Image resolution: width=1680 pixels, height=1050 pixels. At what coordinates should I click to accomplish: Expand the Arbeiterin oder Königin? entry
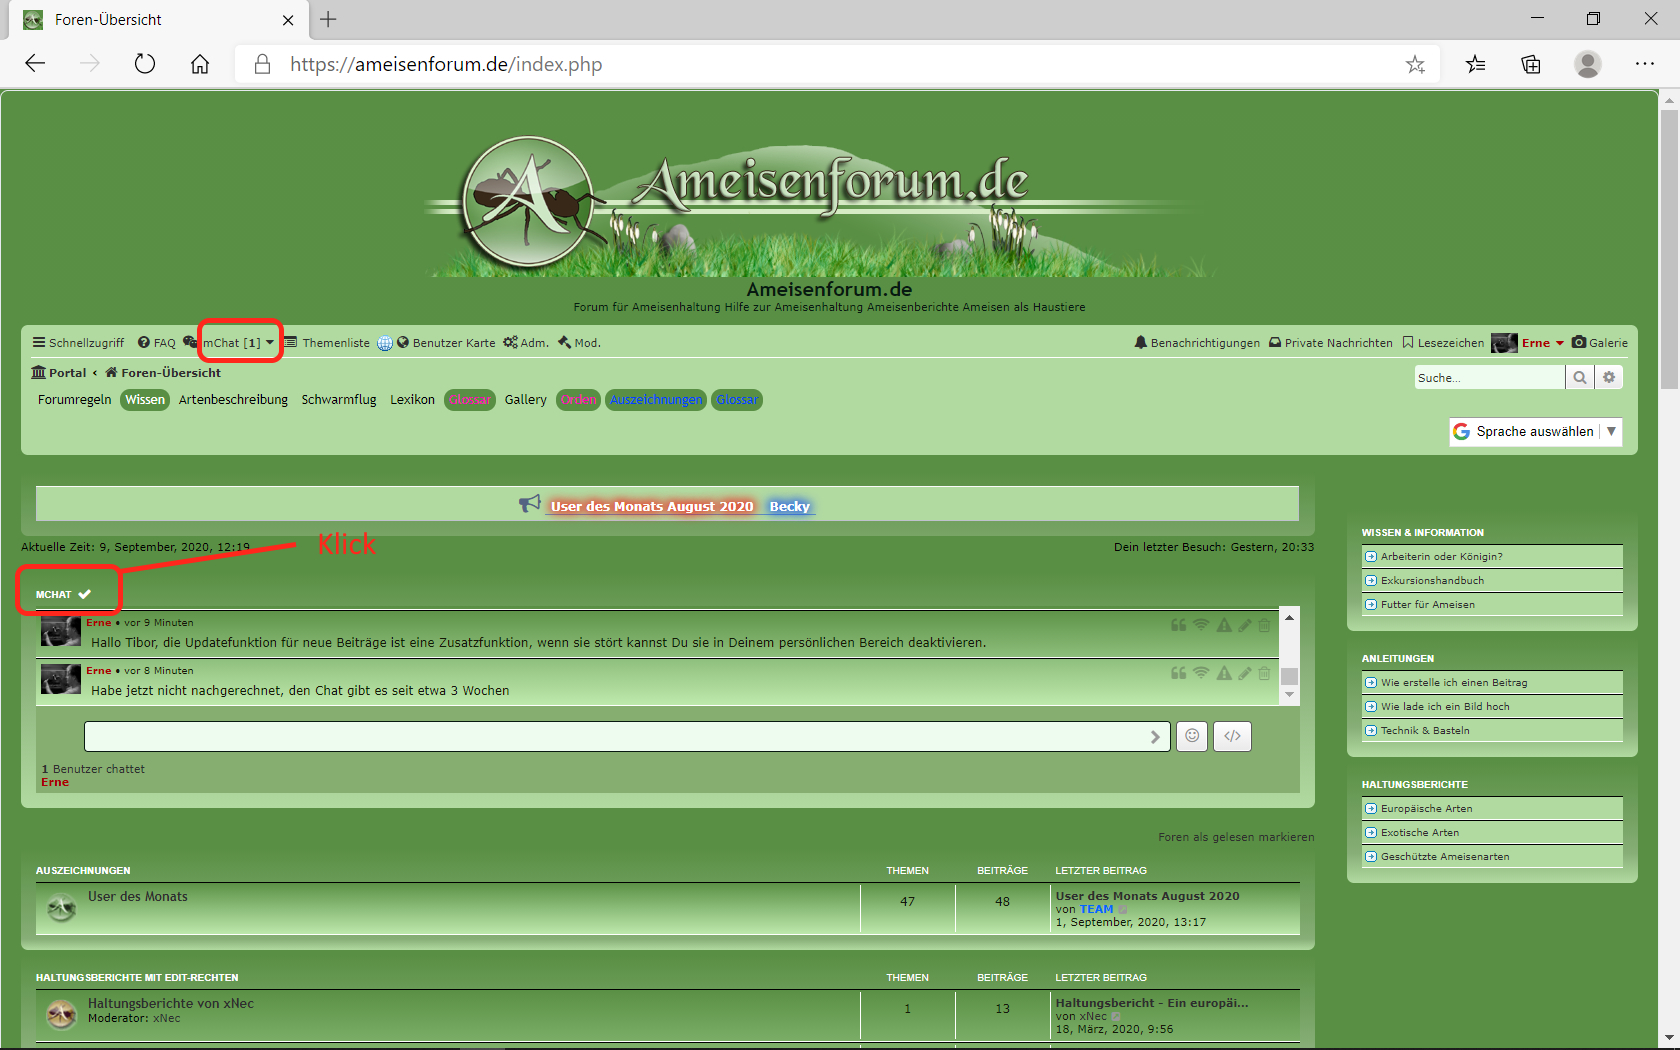(1371, 557)
